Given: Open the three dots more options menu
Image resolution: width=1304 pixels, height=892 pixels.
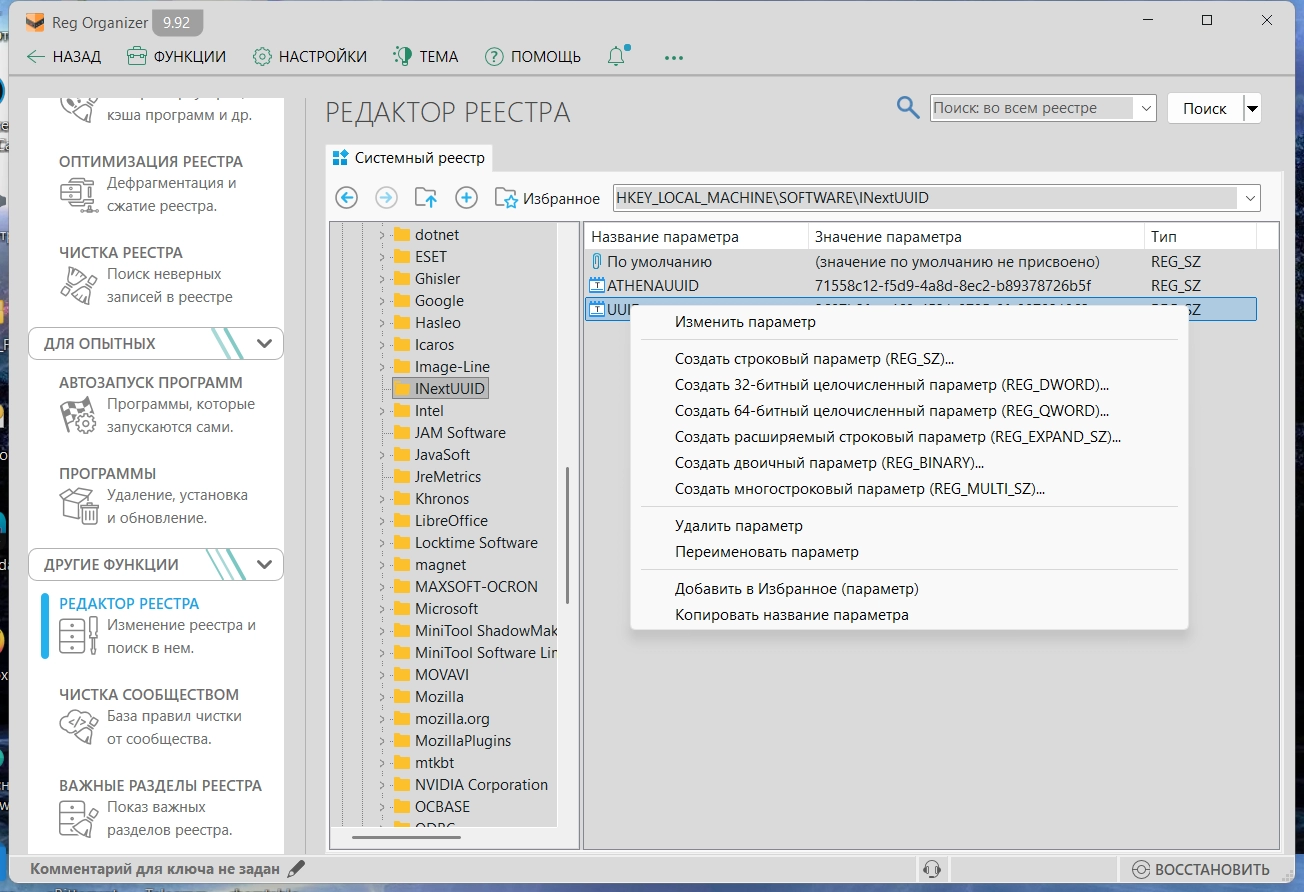Looking at the screenshot, I should click(x=673, y=57).
